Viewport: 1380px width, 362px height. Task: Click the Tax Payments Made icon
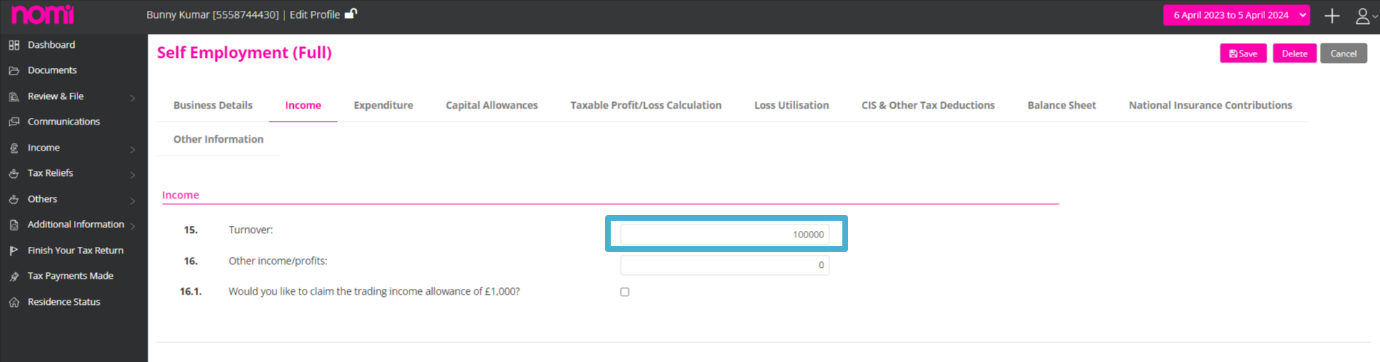14,276
